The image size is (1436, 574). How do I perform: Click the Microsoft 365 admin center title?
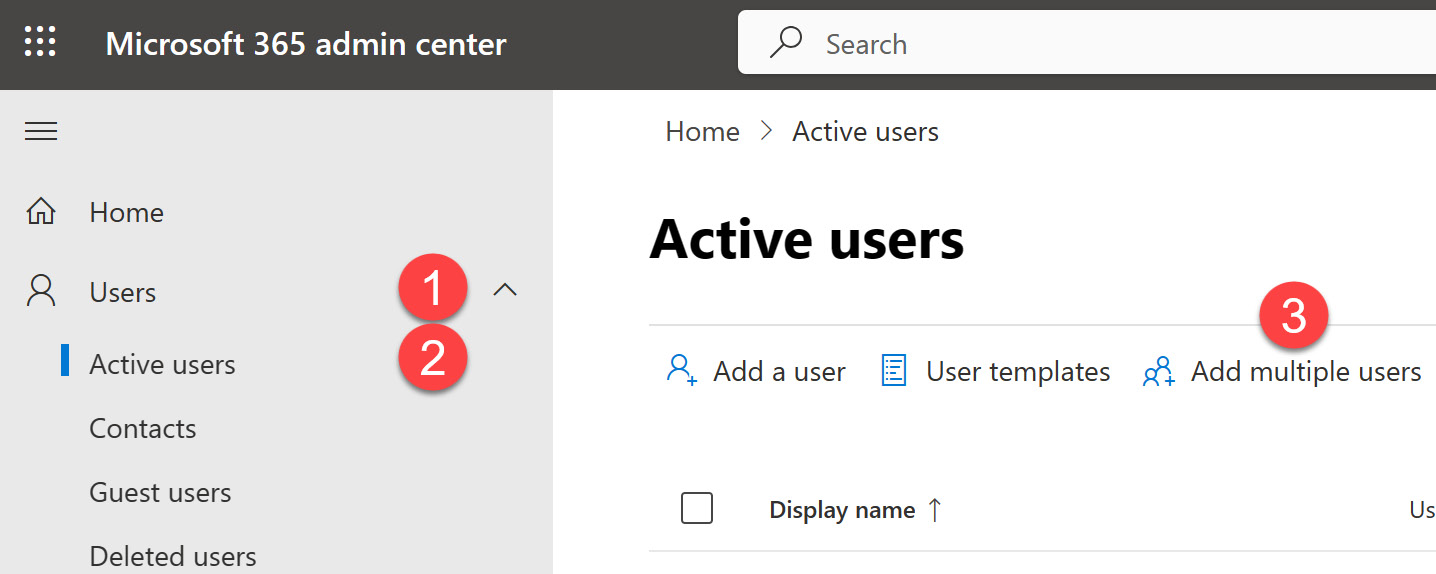(x=306, y=44)
